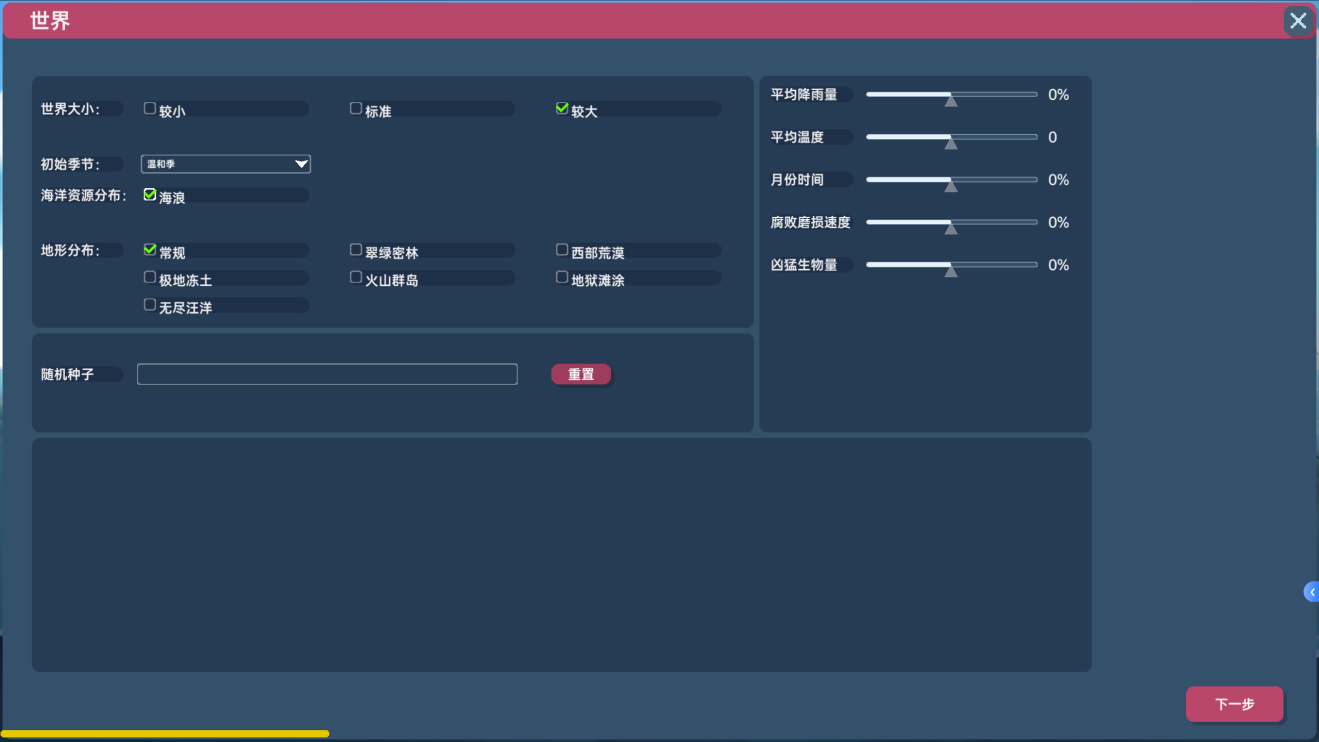Image resolution: width=1319 pixels, height=742 pixels.
Task: Enable the 翠绿密林 terrain checkbox
Action: [356, 250]
